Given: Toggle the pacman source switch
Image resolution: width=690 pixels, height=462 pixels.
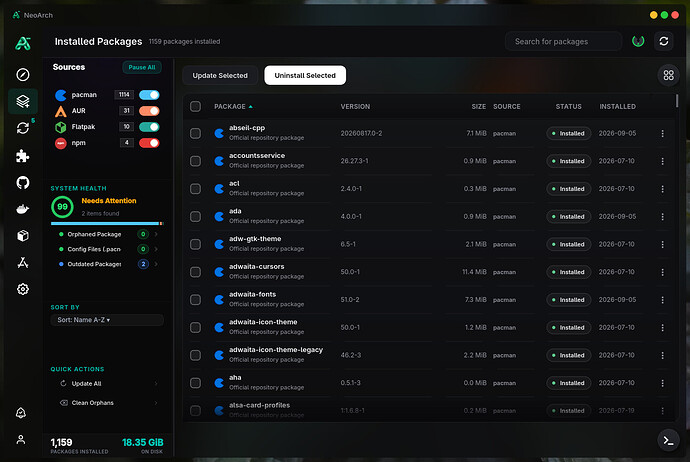Looking at the screenshot, I should pos(149,95).
